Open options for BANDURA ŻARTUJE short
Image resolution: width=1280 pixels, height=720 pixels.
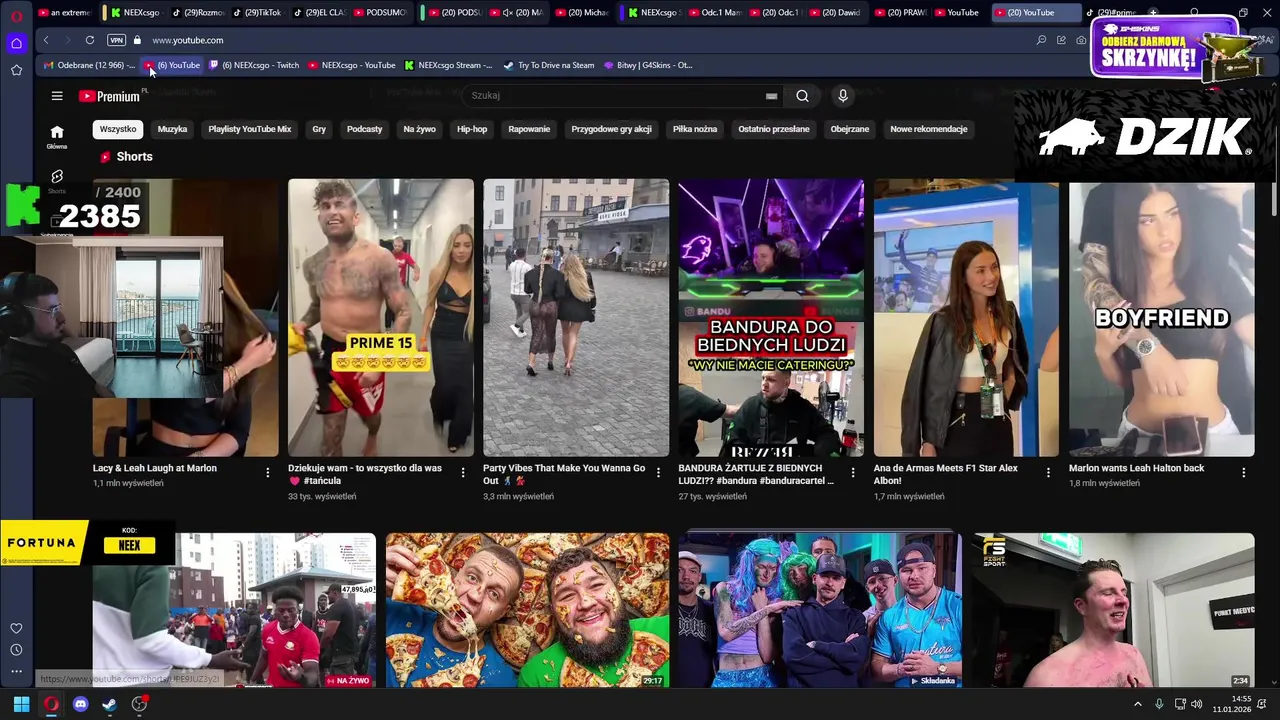pos(853,472)
